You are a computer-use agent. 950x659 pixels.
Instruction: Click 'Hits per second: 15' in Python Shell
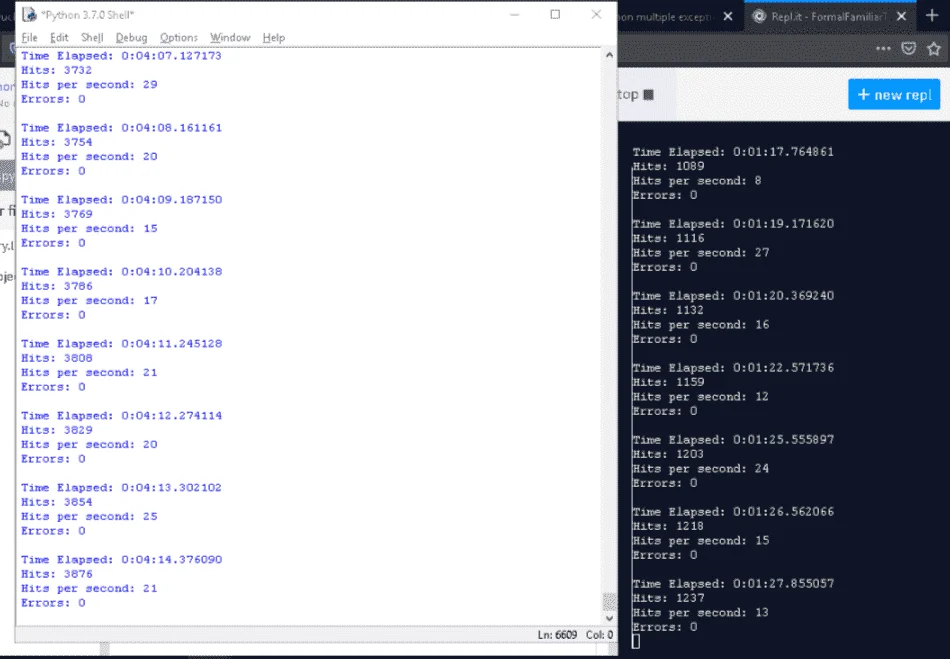(89, 229)
